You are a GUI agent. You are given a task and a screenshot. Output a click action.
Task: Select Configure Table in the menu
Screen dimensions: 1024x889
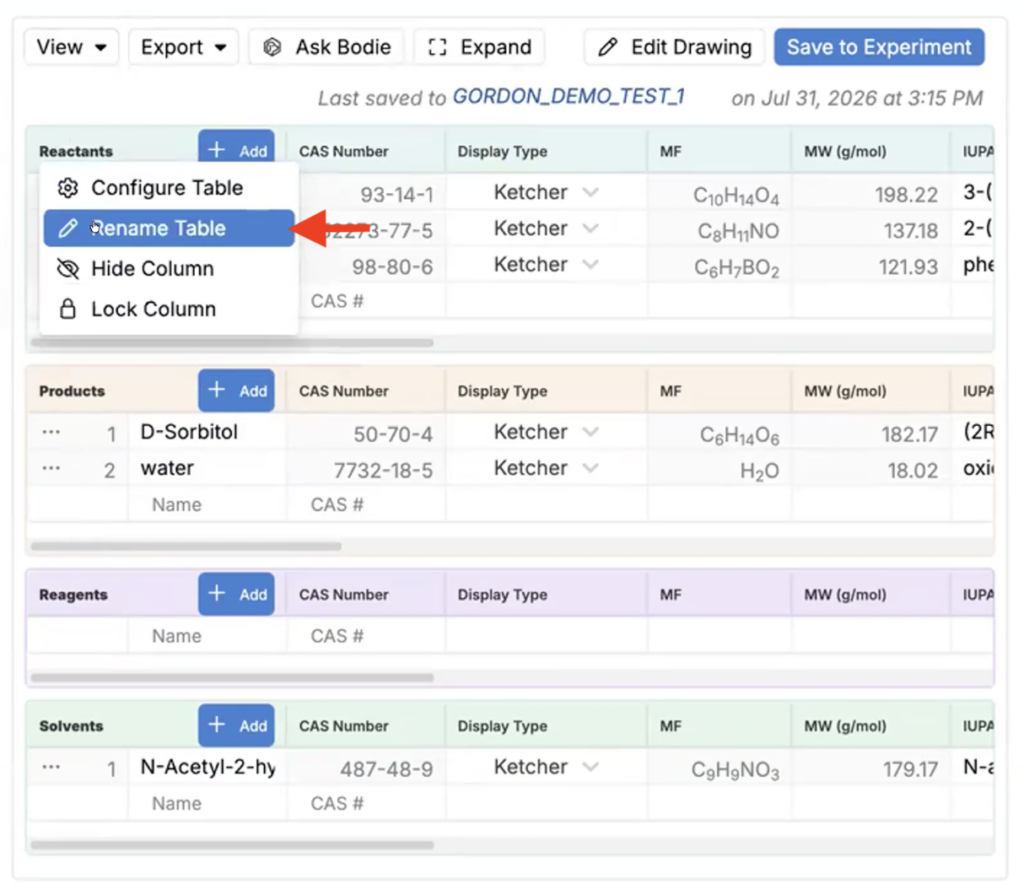pos(168,188)
